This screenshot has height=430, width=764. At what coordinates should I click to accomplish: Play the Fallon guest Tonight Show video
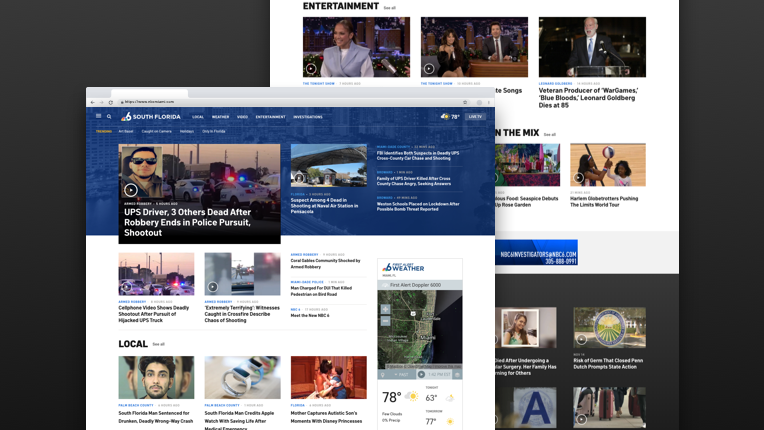point(429,69)
